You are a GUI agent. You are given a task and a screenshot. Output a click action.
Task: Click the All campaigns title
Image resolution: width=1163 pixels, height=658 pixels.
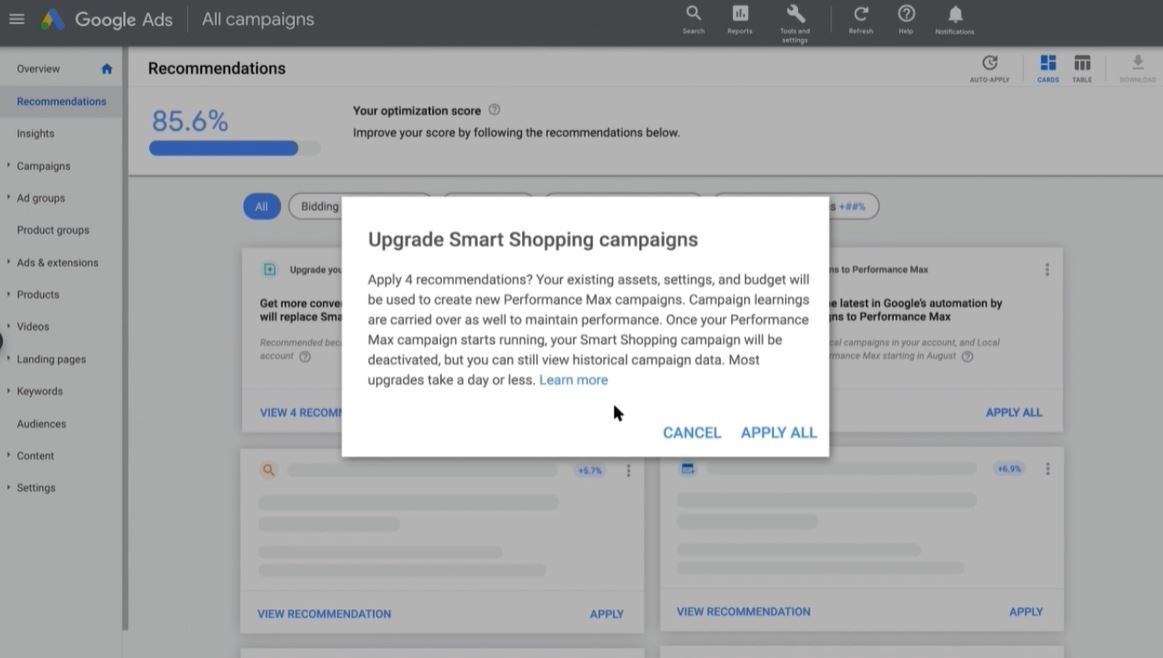pos(258,19)
